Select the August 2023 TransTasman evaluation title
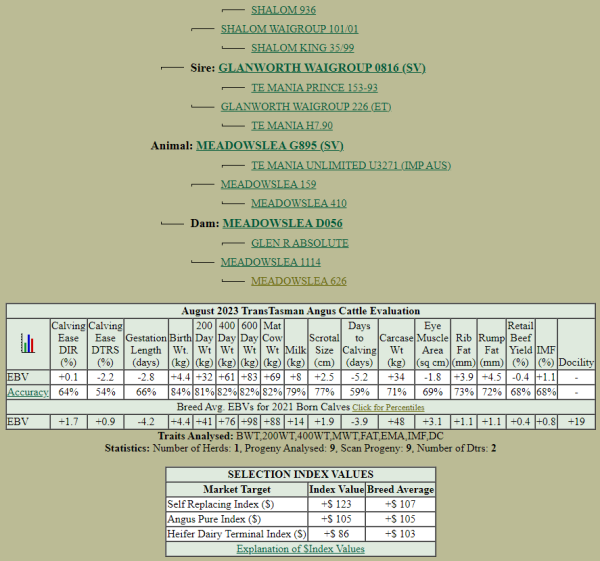 300,311
